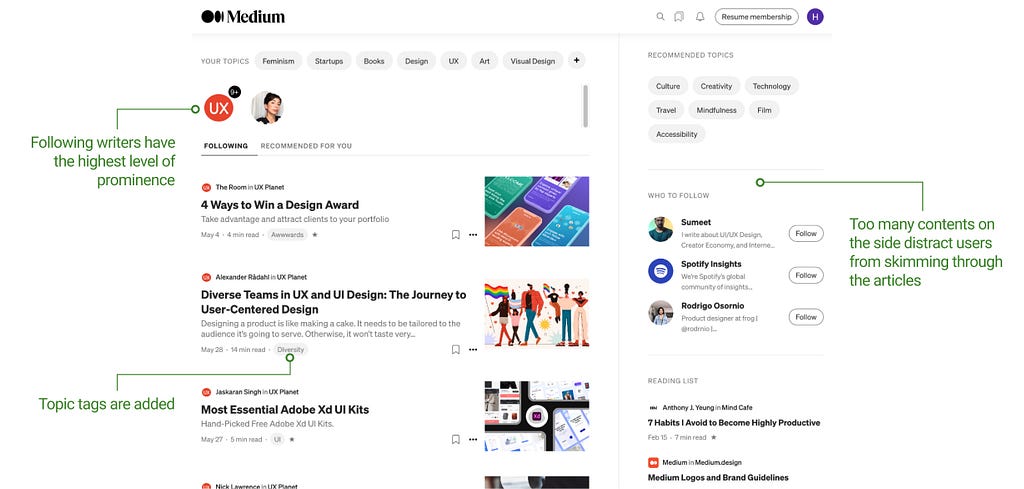The width and height of the screenshot is (1024, 489).
Task: Select the Feminism topic chip
Action: tap(278, 61)
